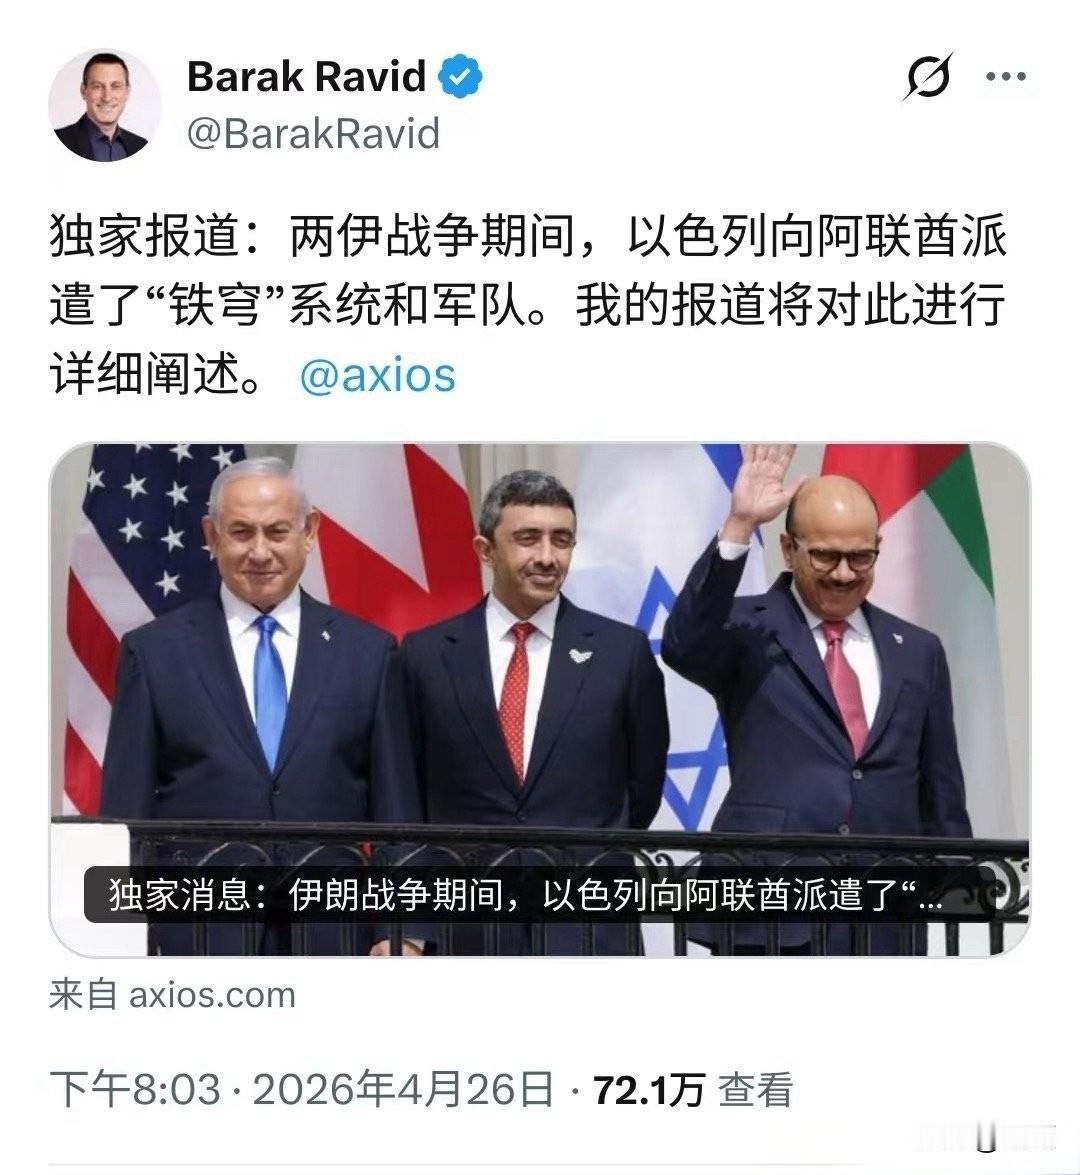The image size is (1080, 1175).
Task: Open Barak Ravid's round profile avatar
Action: click(x=104, y=105)
